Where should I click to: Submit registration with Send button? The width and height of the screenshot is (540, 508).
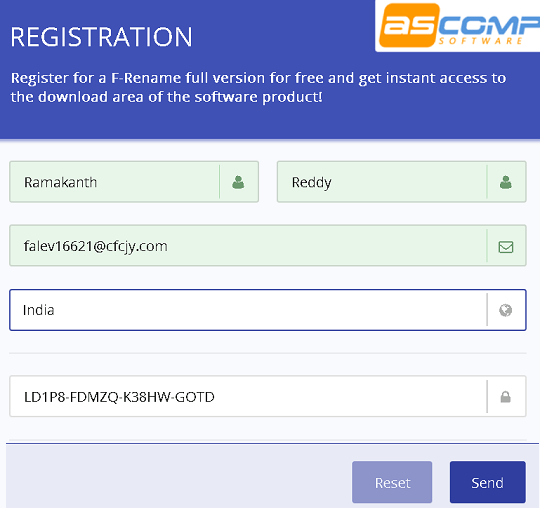pyautogui.click(x=488, y=482)
